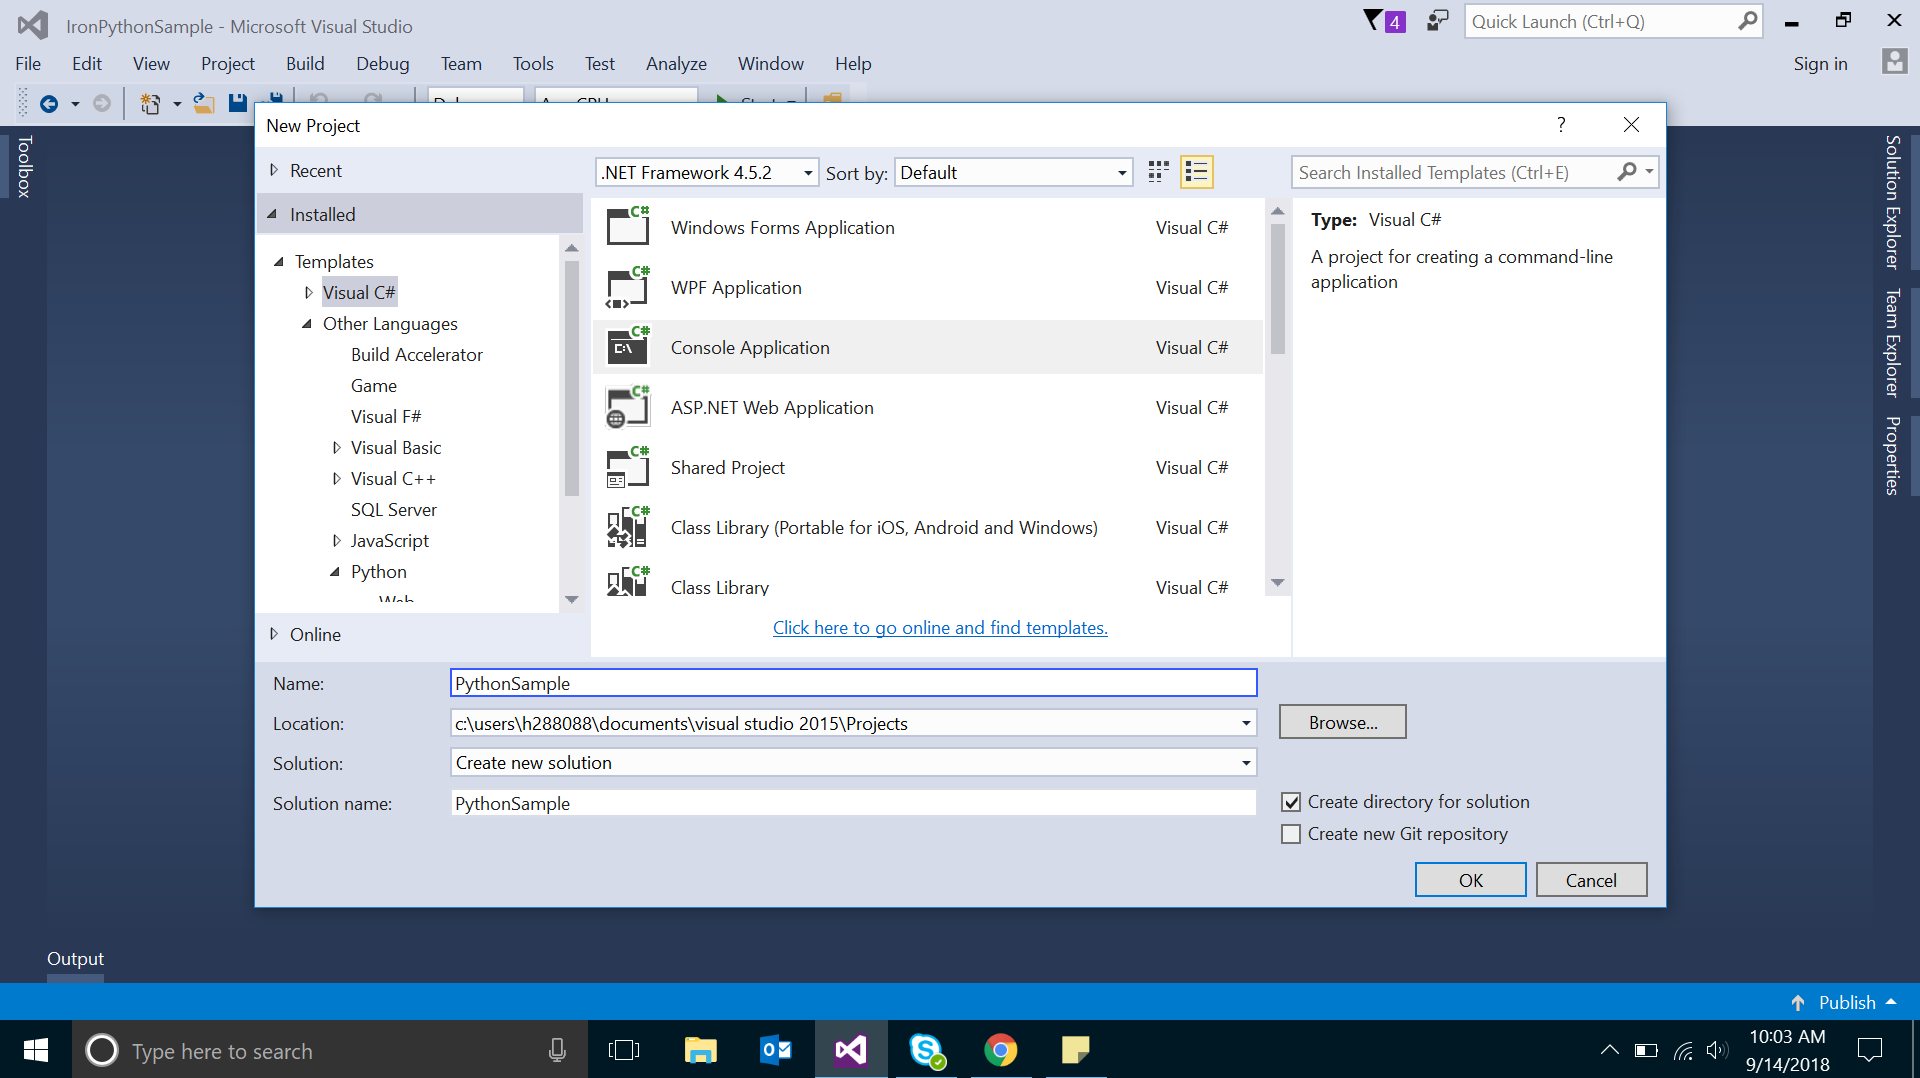This screenshot has height=1078, width=1920.
Task: Open the Analyze menu
Action: pyautogui.click(x=676, y=63)
